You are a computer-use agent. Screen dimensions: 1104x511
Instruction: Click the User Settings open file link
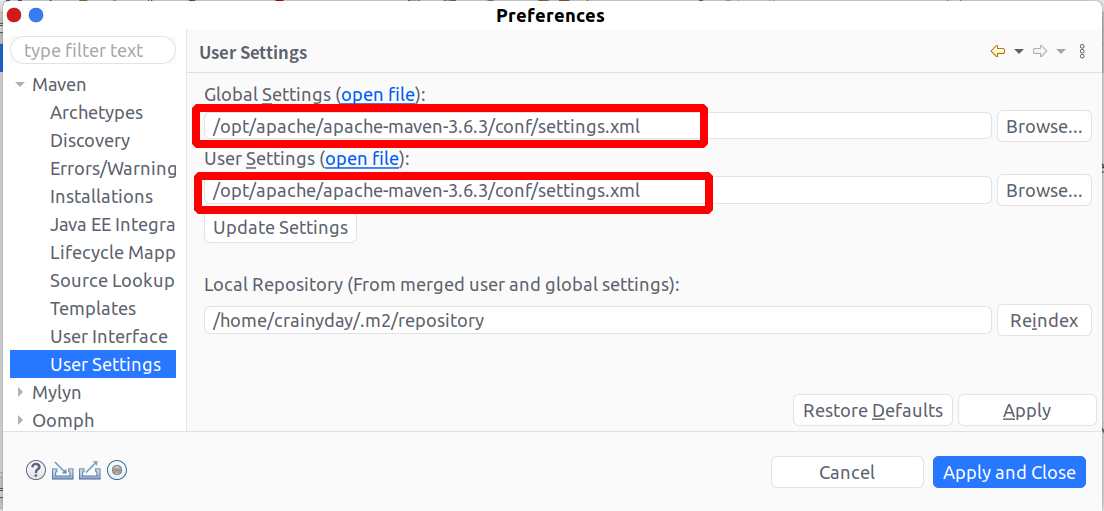click(362, 158)
